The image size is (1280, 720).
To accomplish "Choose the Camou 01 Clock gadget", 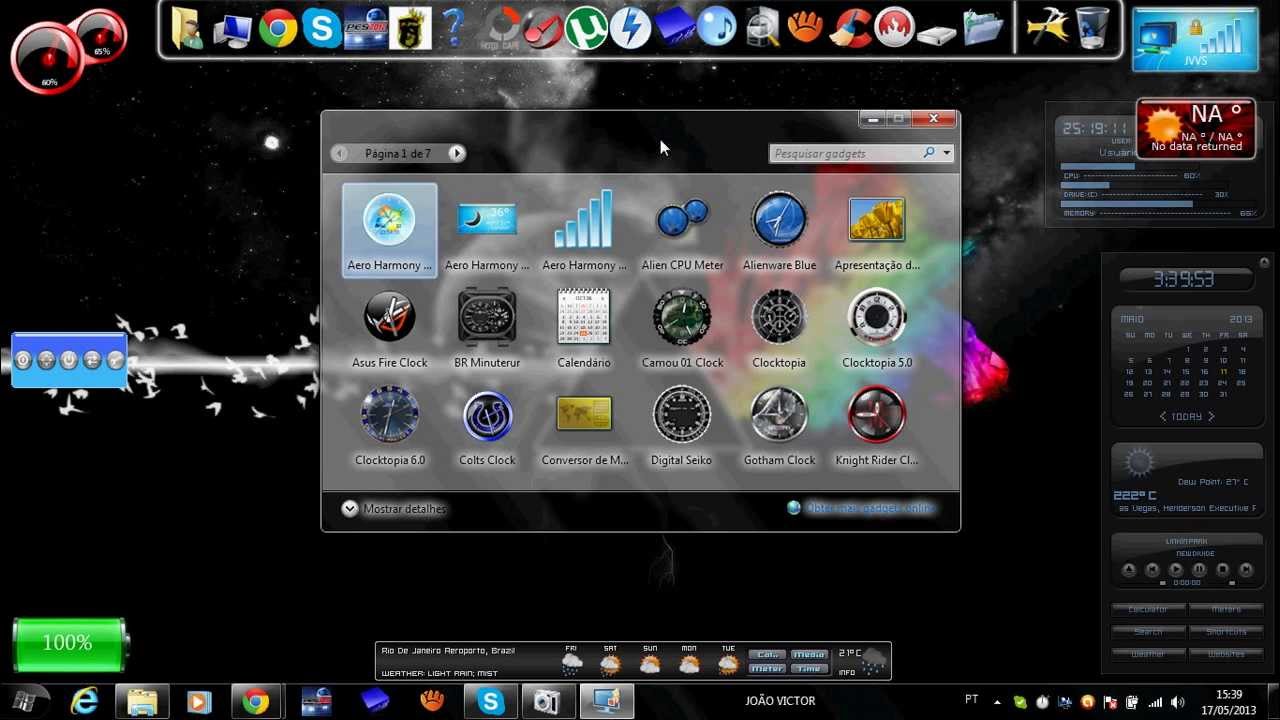I will [x=682, y=329].
